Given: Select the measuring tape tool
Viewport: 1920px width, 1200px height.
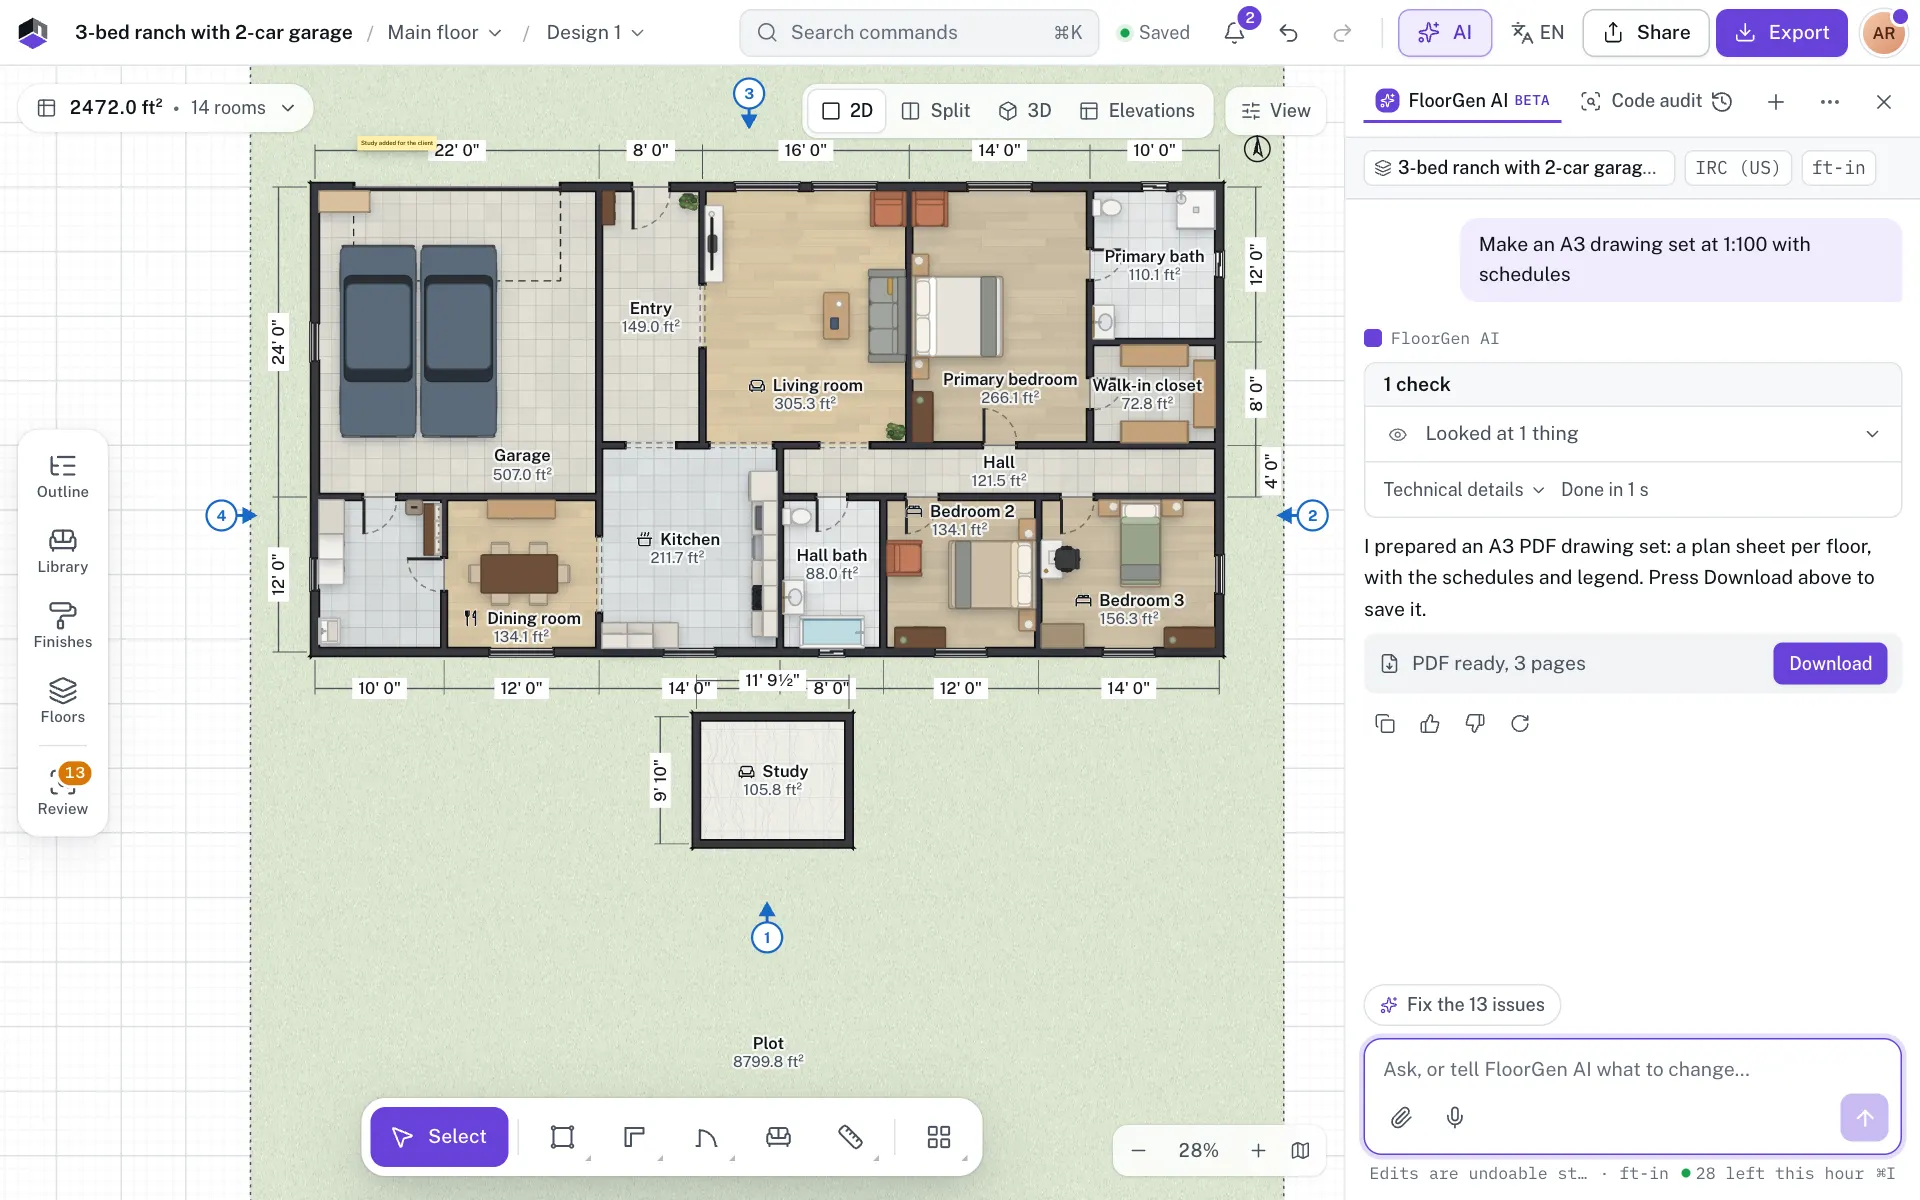Looking at the screenshot, I should (x=850, y=1137).
